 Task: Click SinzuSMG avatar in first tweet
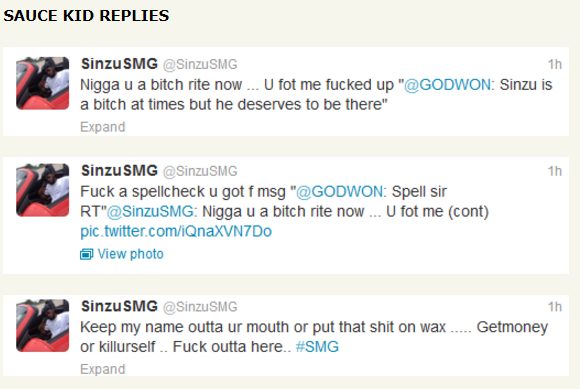point(43,83)
